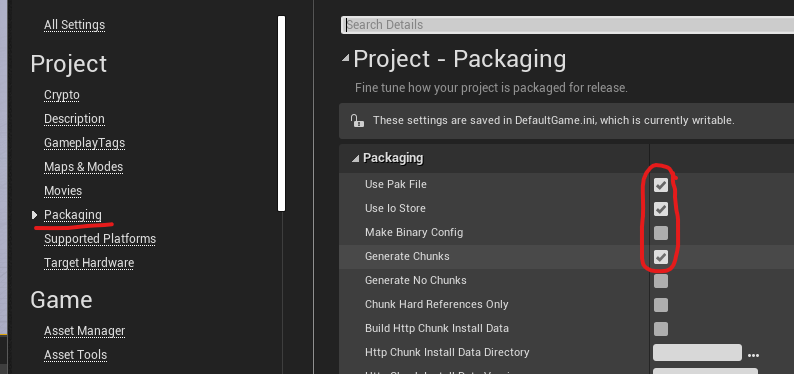The image size is (794, 374).
Task: Click the Project category heading
Action: coord(68,64)
